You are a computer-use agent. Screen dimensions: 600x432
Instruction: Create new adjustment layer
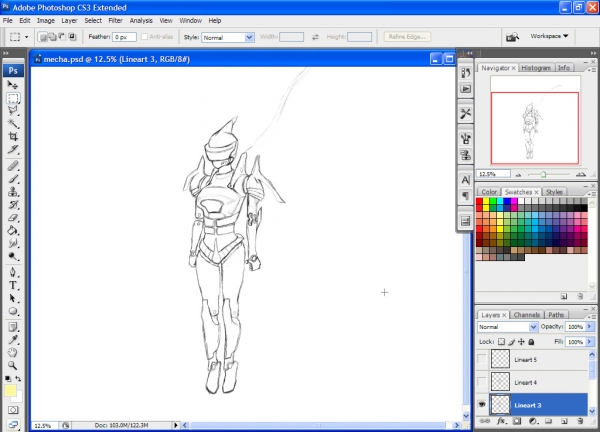(x=533, y=421)
